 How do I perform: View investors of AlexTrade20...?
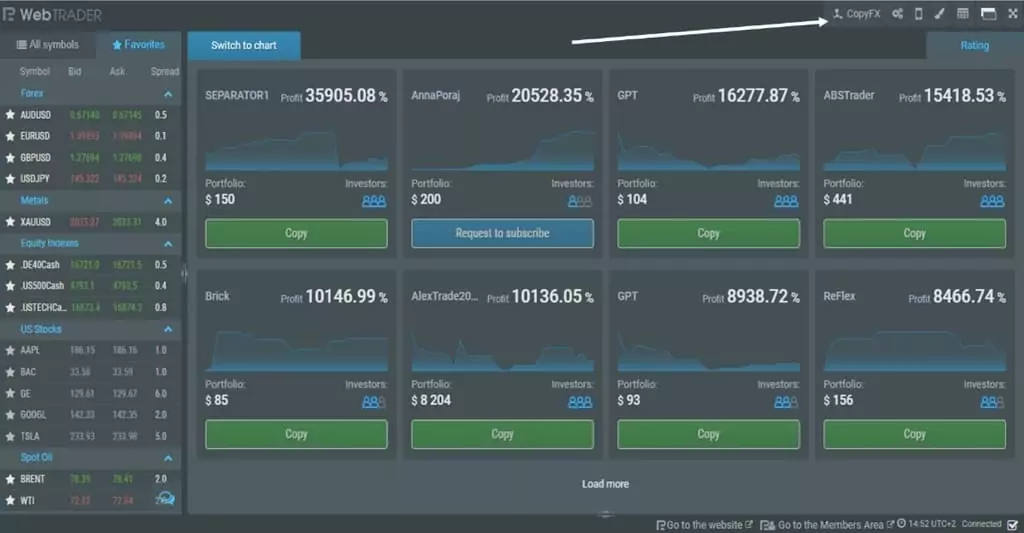click(x=580, y=402)
